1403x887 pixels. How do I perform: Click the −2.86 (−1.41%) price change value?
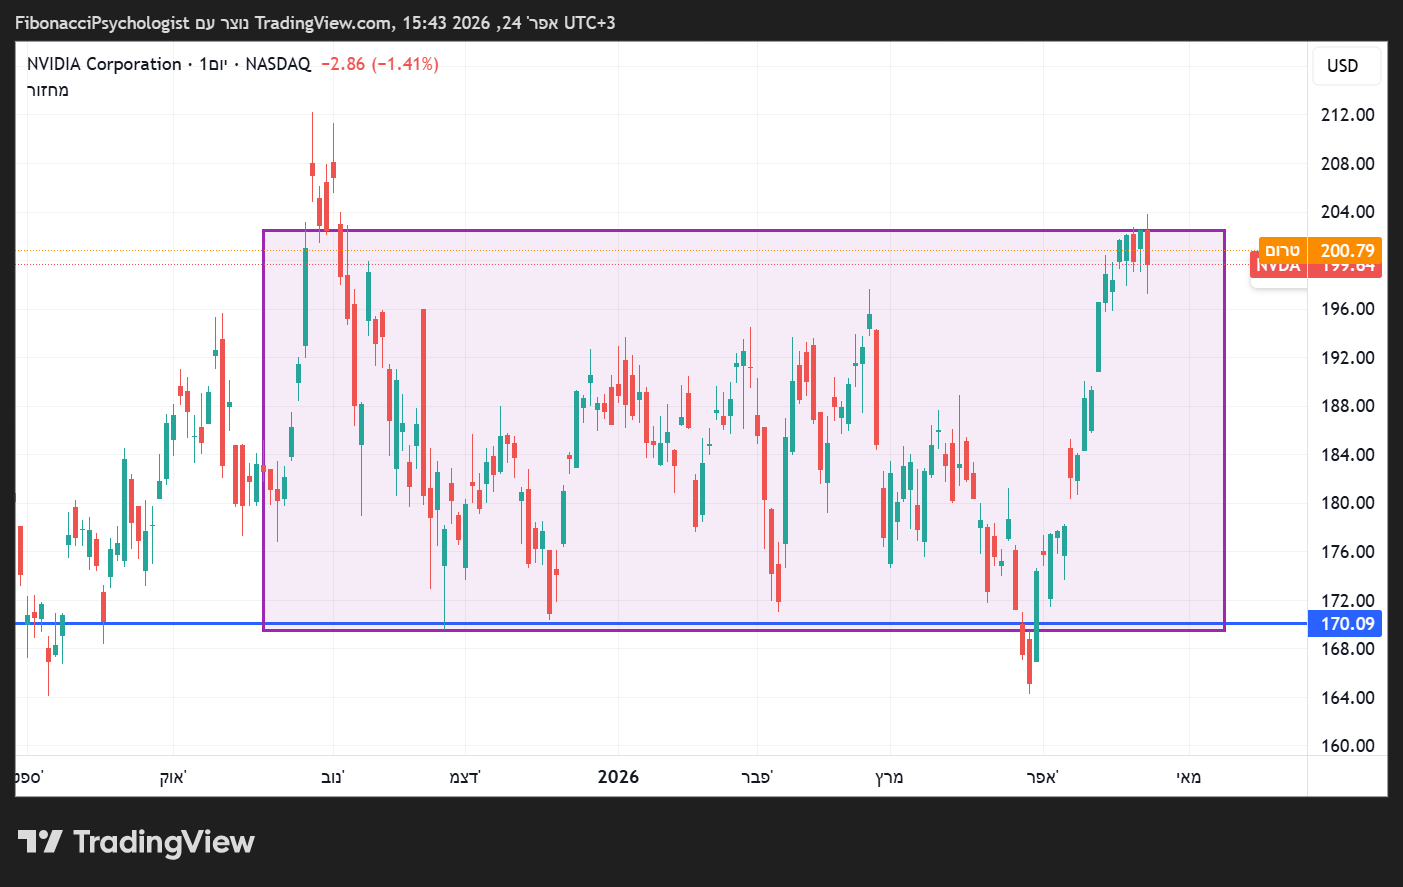tap(380, 64)
